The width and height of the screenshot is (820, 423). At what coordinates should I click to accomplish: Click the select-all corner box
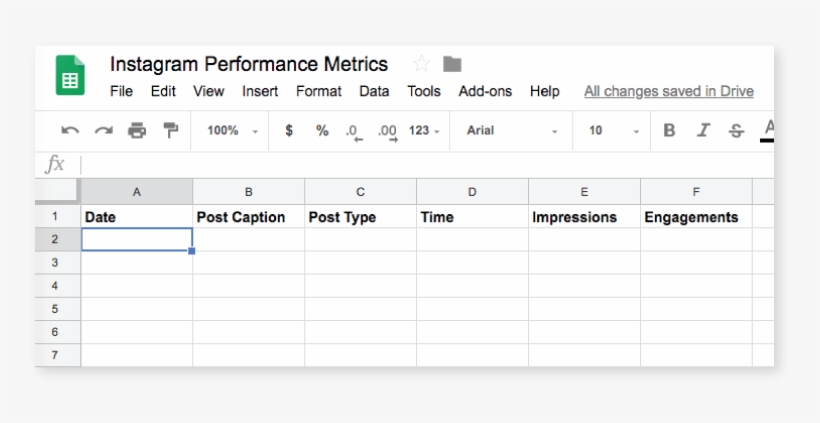click(58, 191)
